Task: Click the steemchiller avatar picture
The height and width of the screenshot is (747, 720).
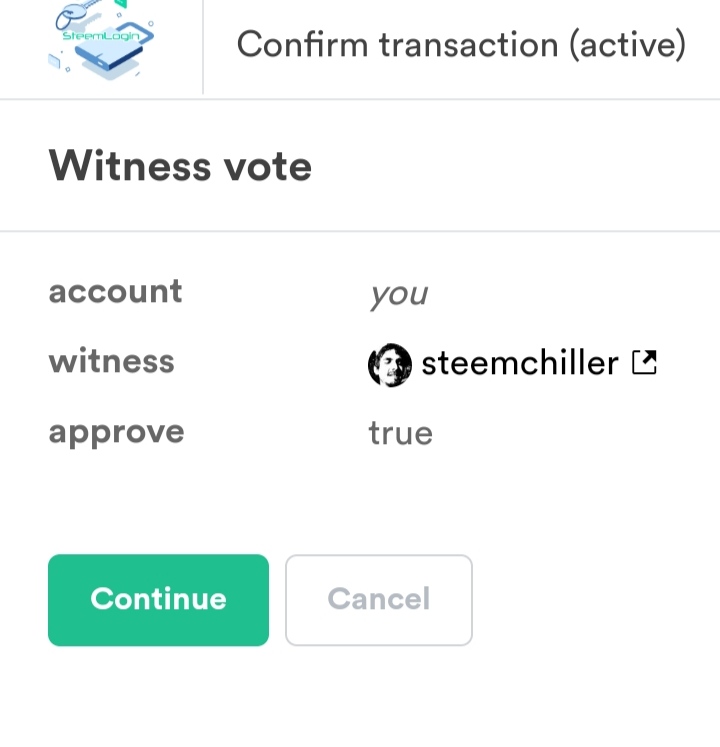Action: 389,365
